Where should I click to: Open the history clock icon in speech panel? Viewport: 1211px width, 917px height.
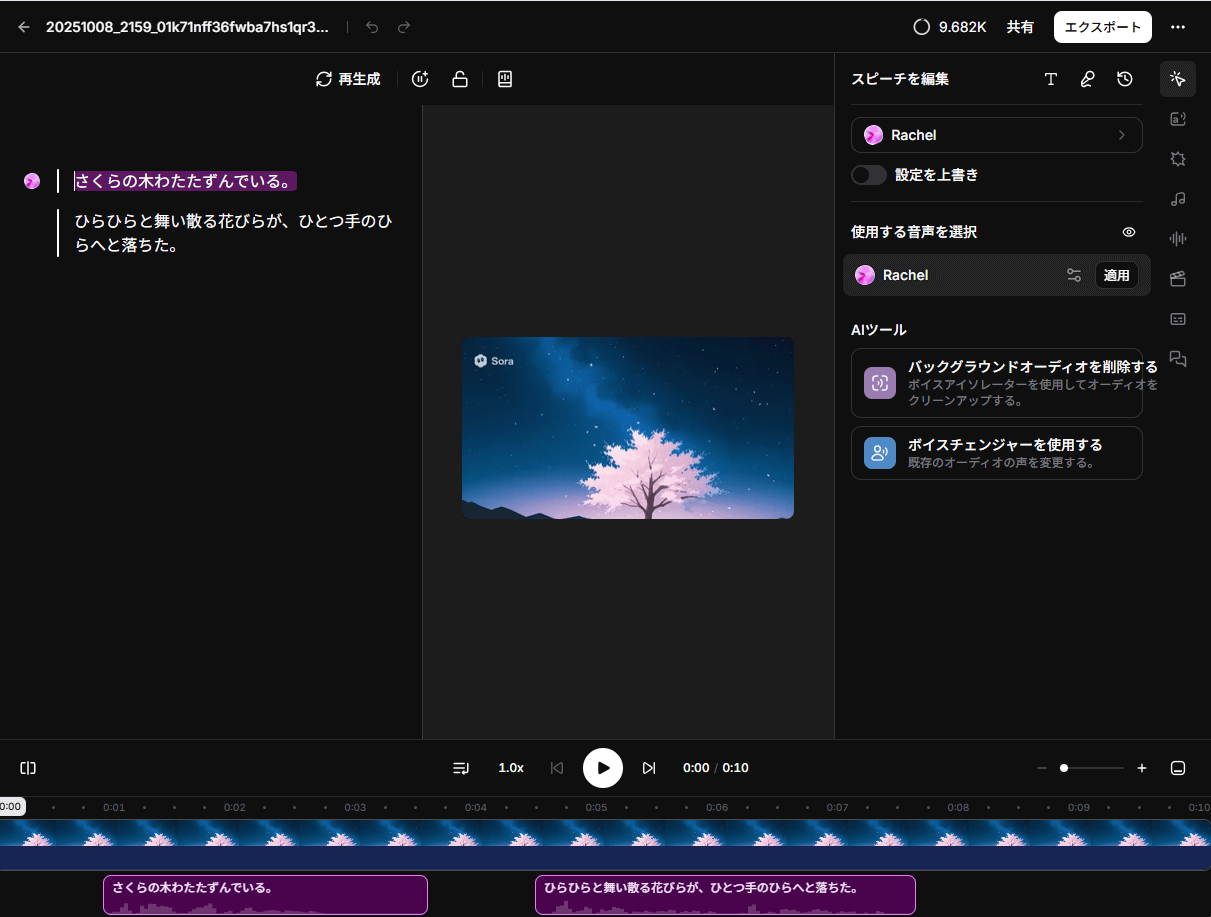click(x=1125, y=79)
